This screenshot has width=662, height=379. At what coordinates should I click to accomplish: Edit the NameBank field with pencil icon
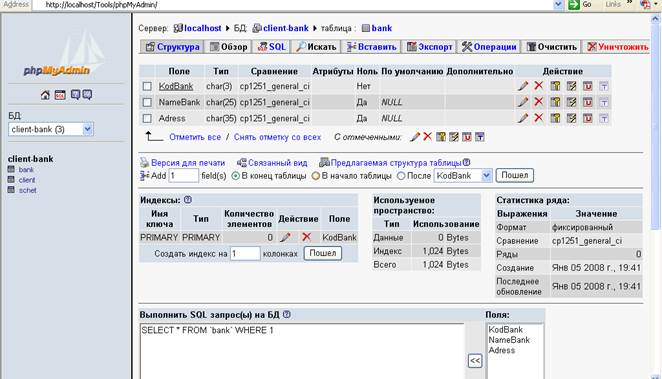point(523,102)
